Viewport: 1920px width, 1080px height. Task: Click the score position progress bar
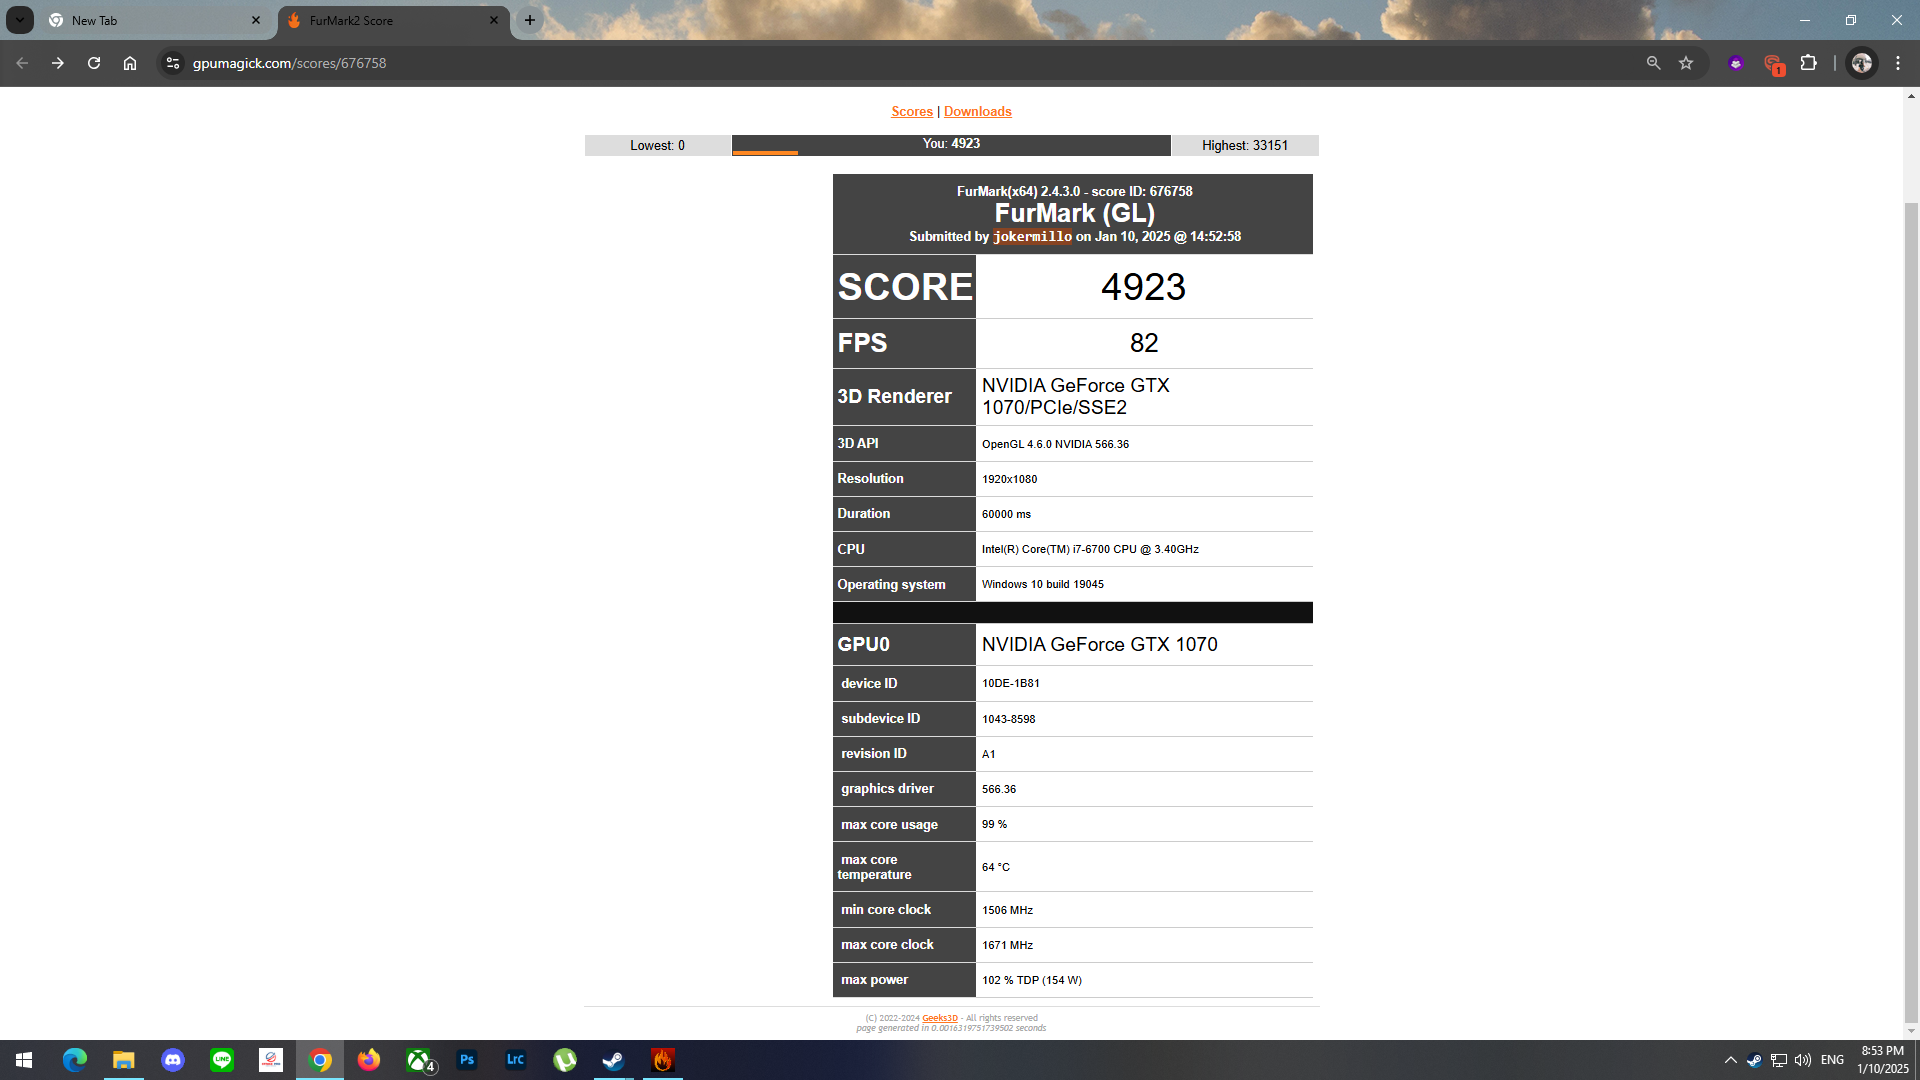click(950, 146)
